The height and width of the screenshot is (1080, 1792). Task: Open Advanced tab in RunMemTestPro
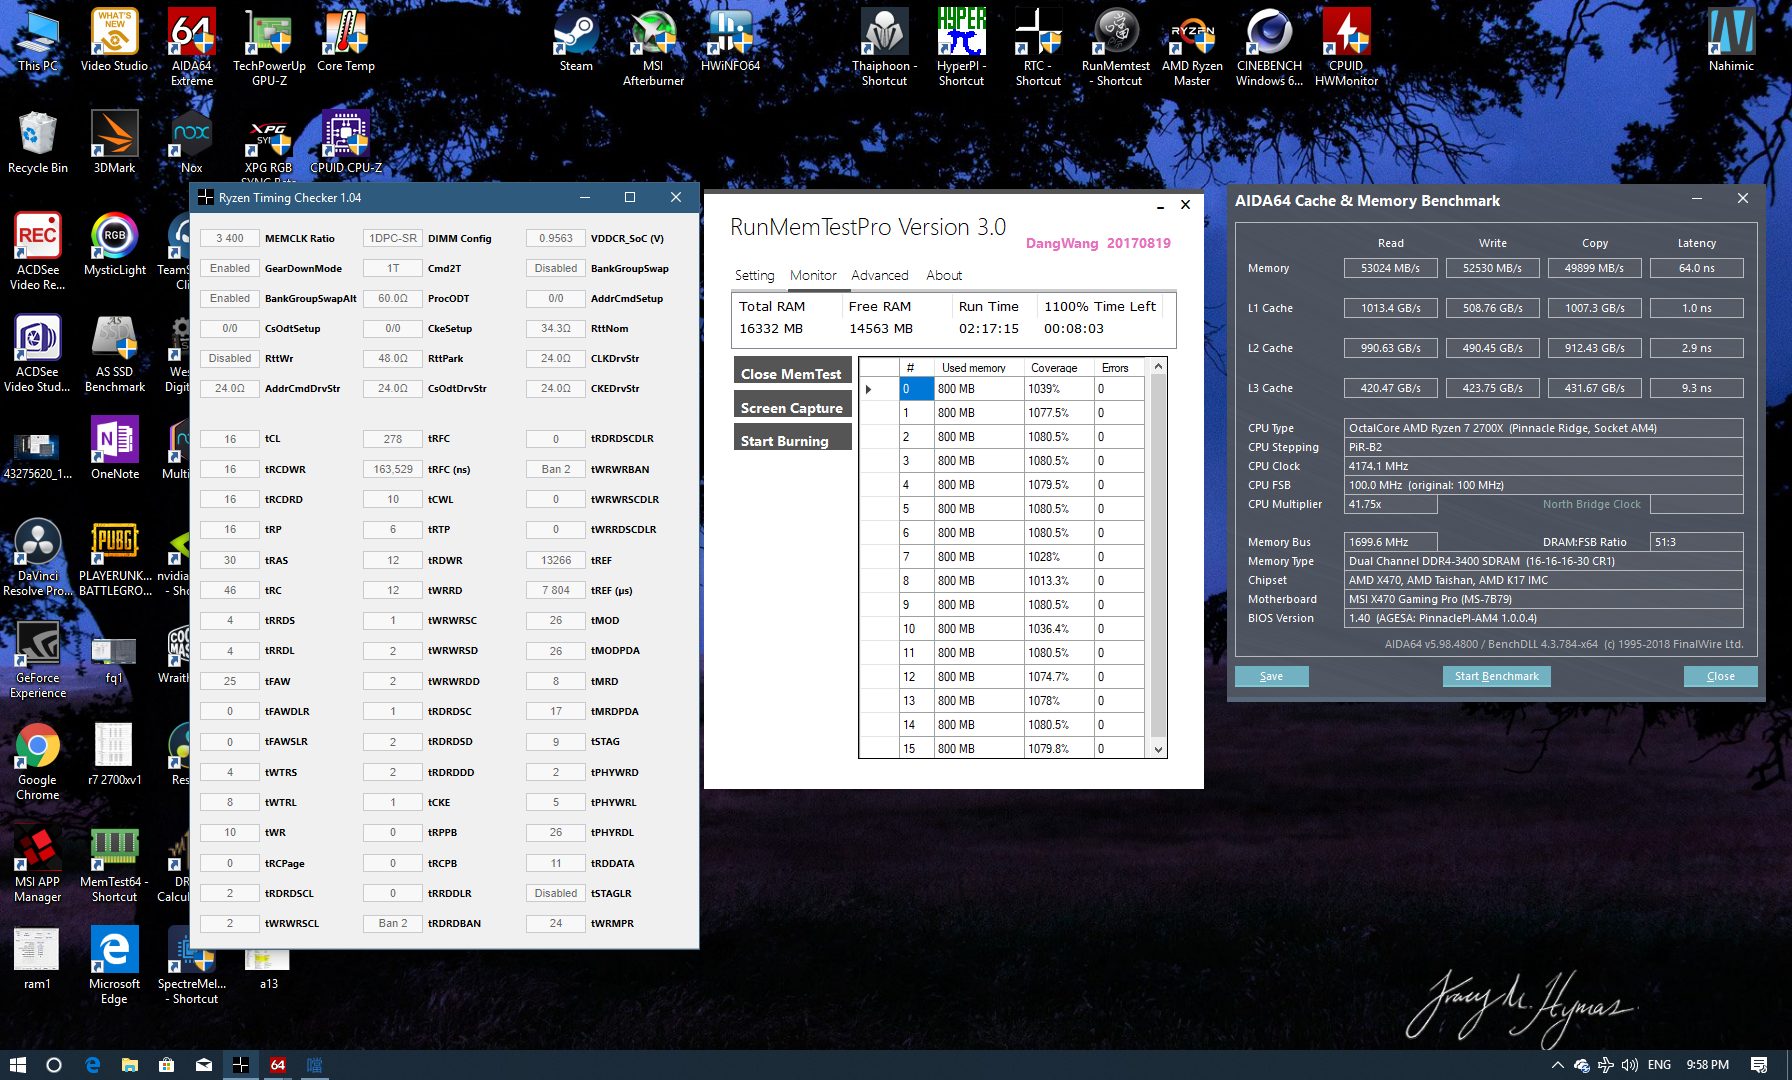pyautogui.click(x=879, y=275)
